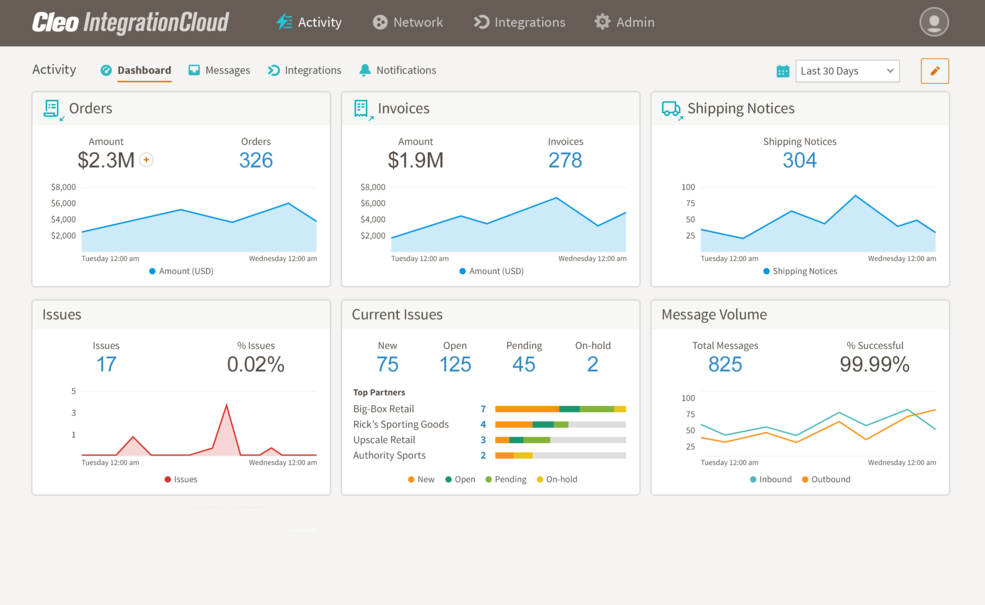Click the Open issues count of 125
Viewport: 985px width, 605px height.
455,363
